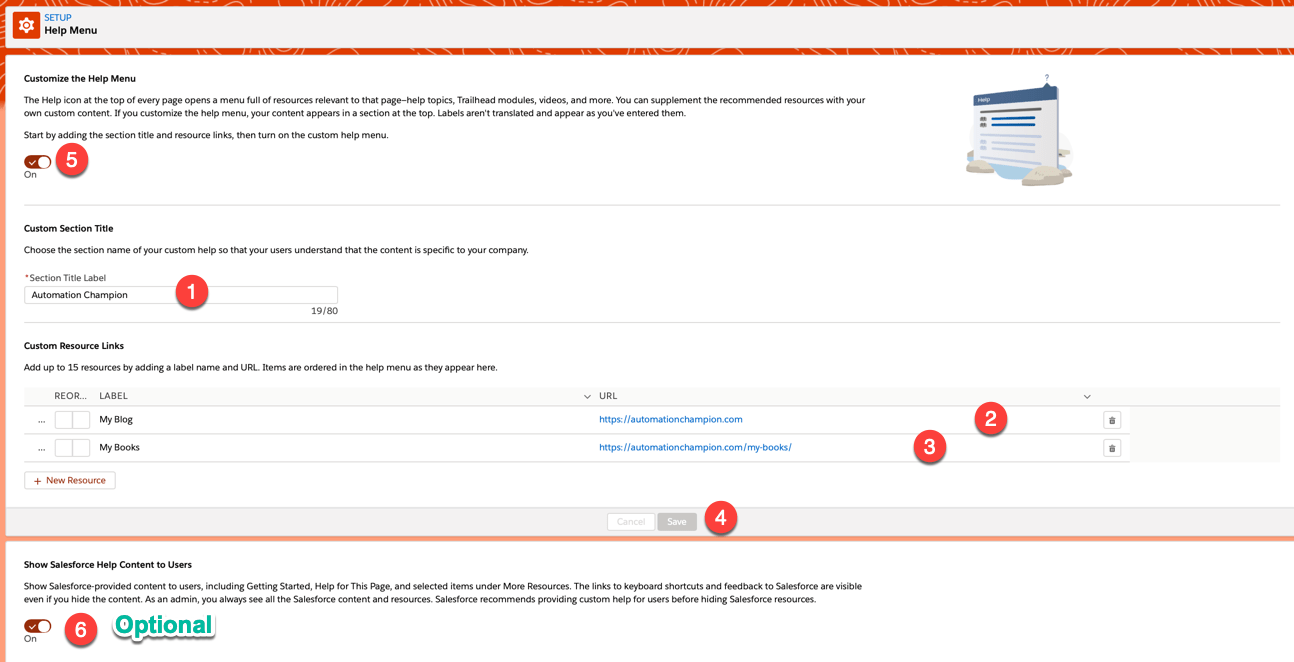
Task: Open the LABEL column dropdown arrow
Action: tap(587, 396)
